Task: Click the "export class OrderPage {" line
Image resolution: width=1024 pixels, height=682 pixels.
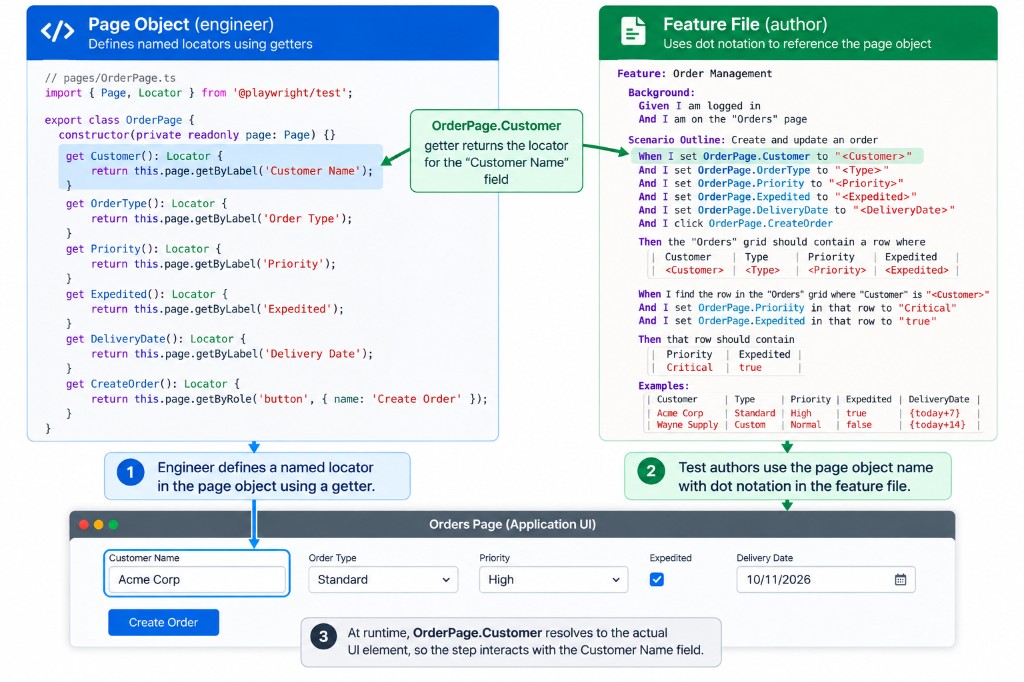Action: [120, 120]
